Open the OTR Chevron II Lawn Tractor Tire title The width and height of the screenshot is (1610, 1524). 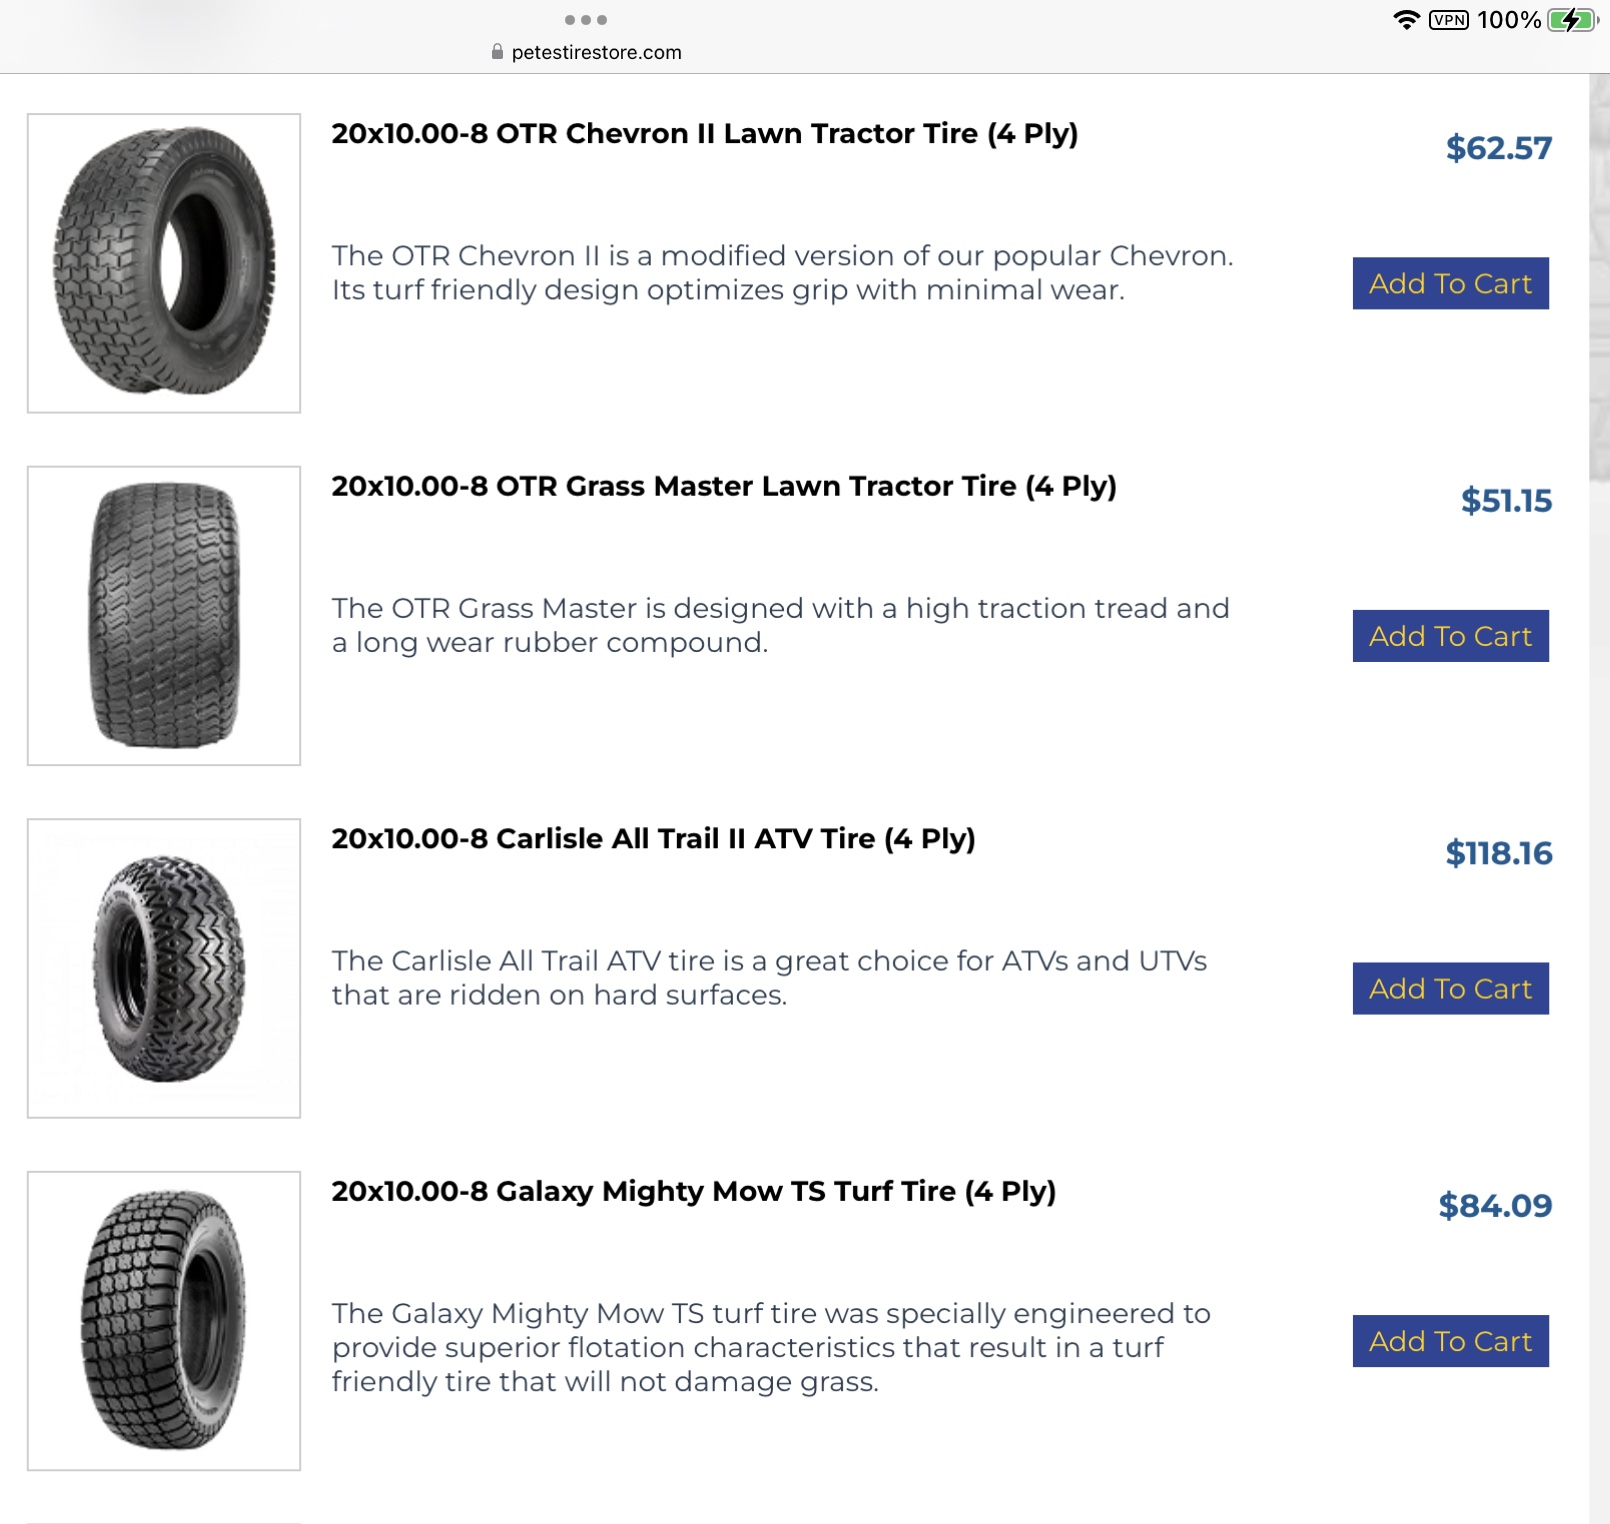pyautogui.click(x=704, y=134)
